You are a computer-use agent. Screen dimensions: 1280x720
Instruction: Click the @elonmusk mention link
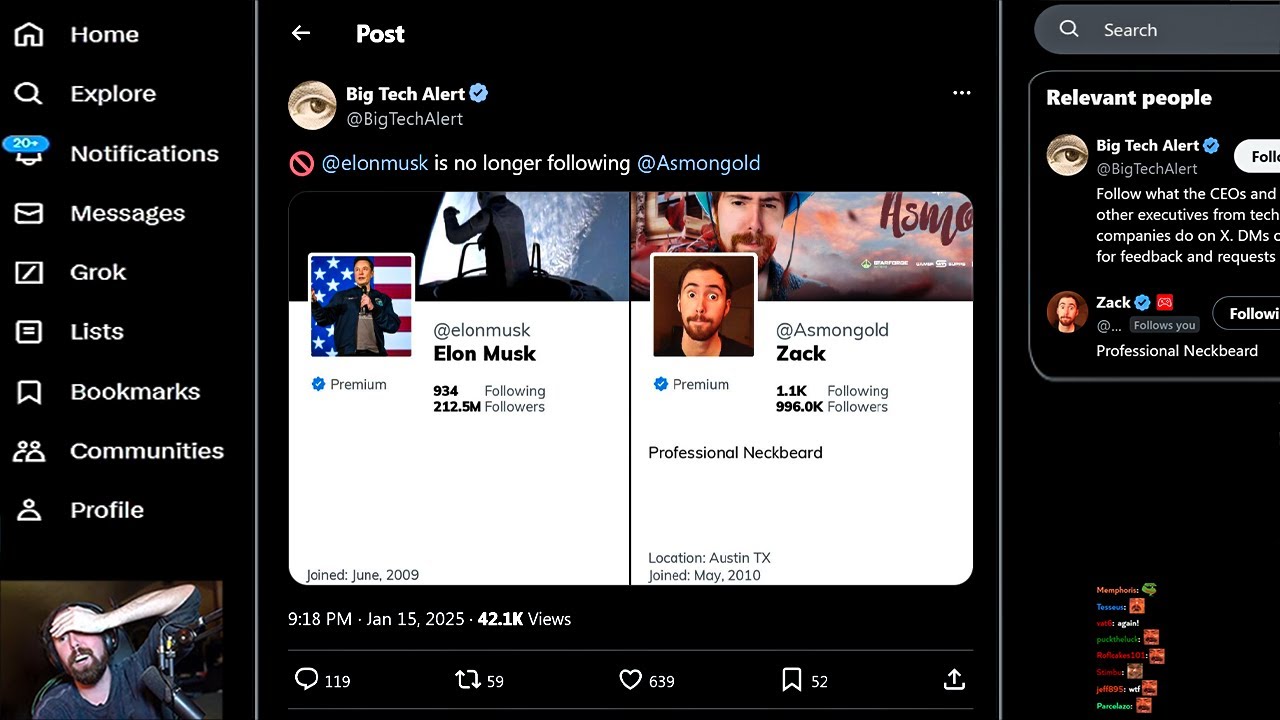374,163
